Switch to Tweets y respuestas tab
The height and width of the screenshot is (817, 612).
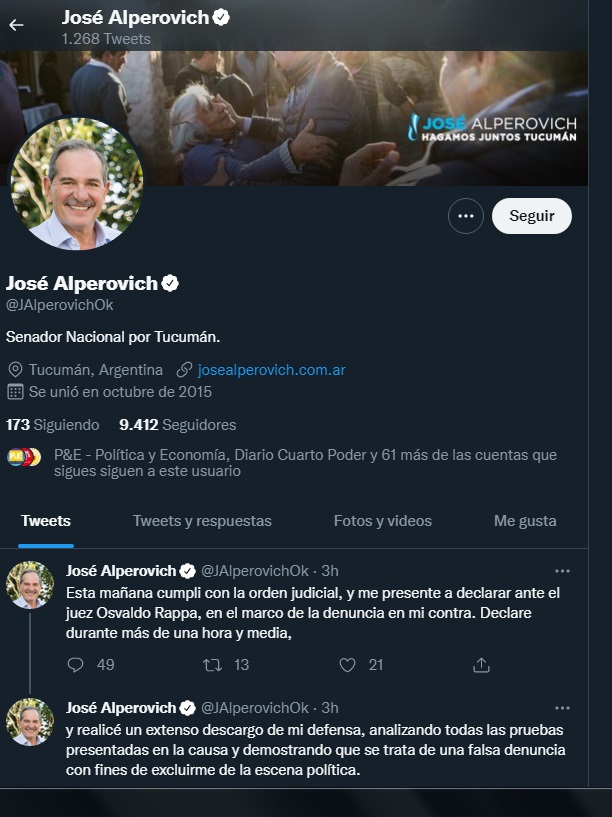coord(202,521)
